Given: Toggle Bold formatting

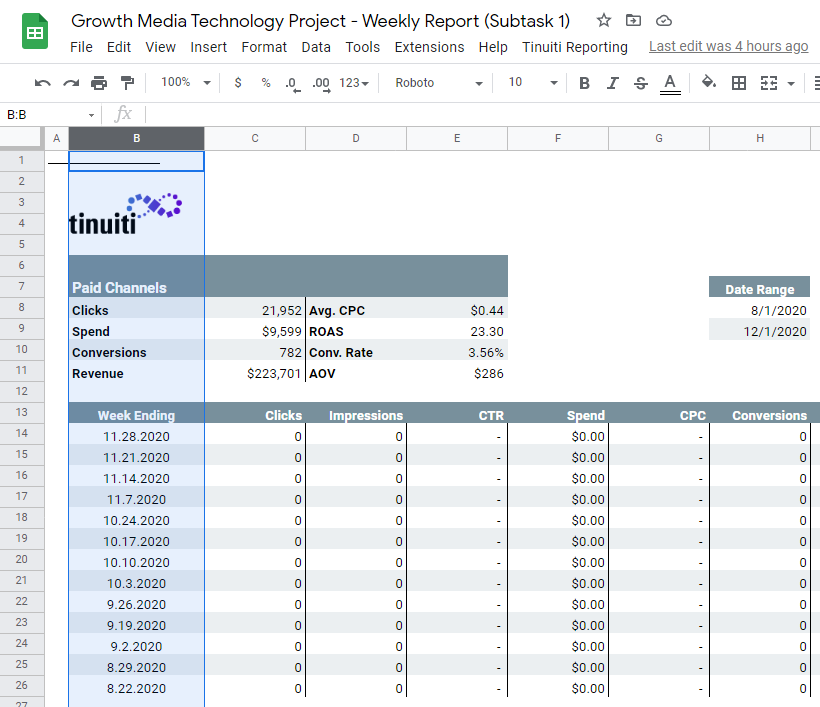Looking at the screenshot, I should [x=584, y=83].
